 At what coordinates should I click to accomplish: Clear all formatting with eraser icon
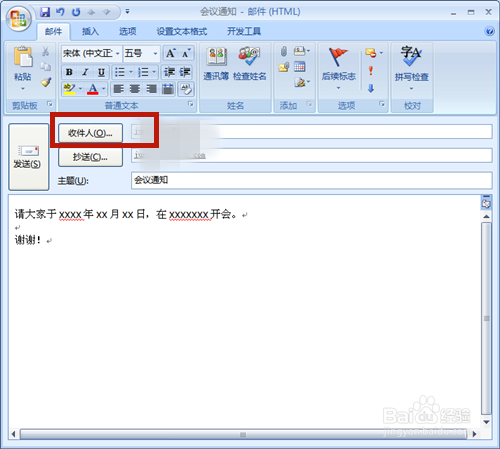(186, 89)
